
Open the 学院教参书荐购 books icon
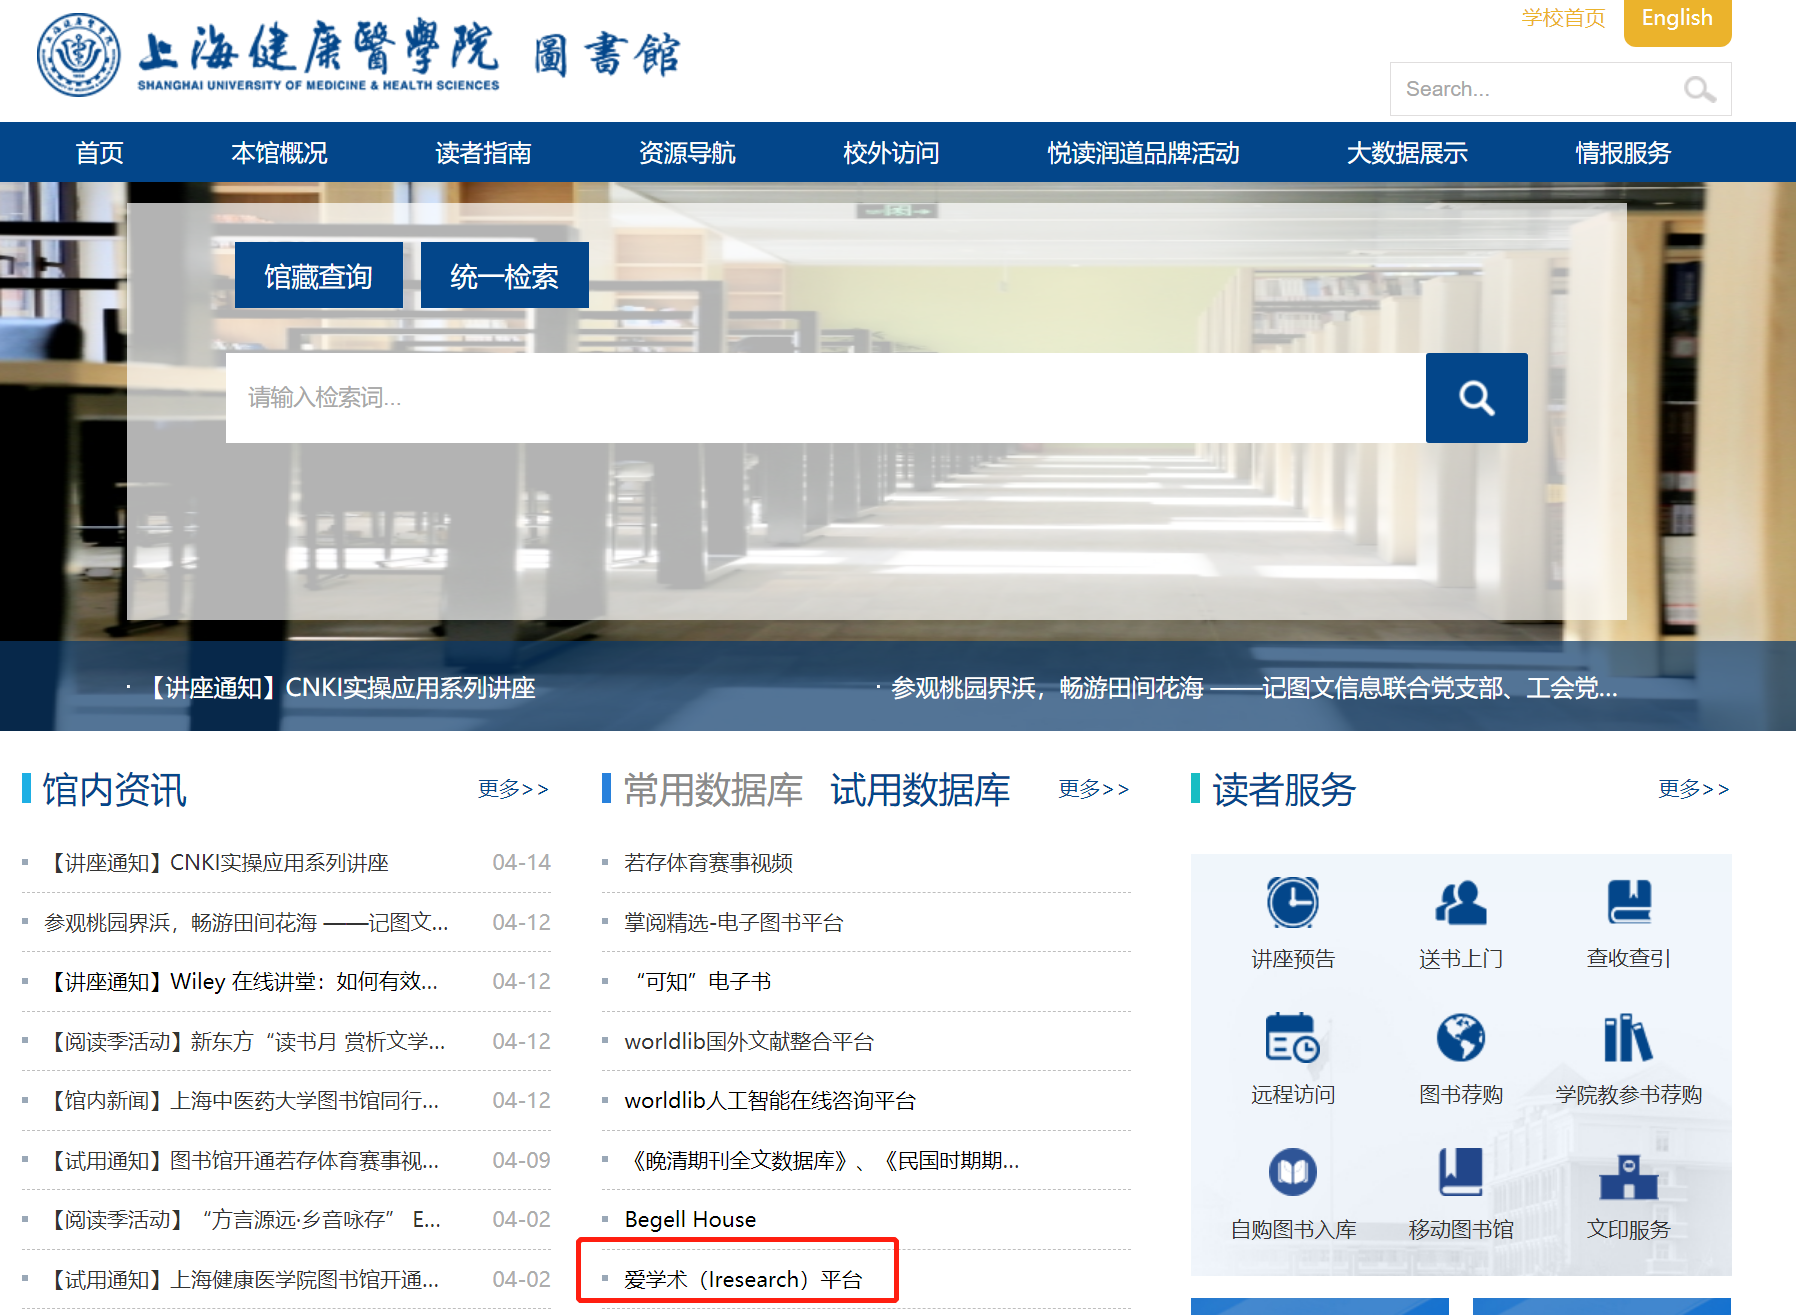1628,1038
